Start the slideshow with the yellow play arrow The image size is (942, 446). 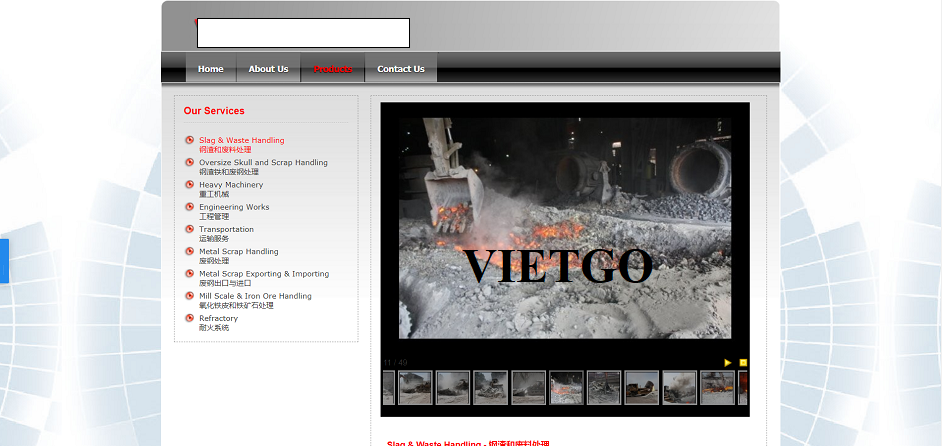(x=728, y=362)
